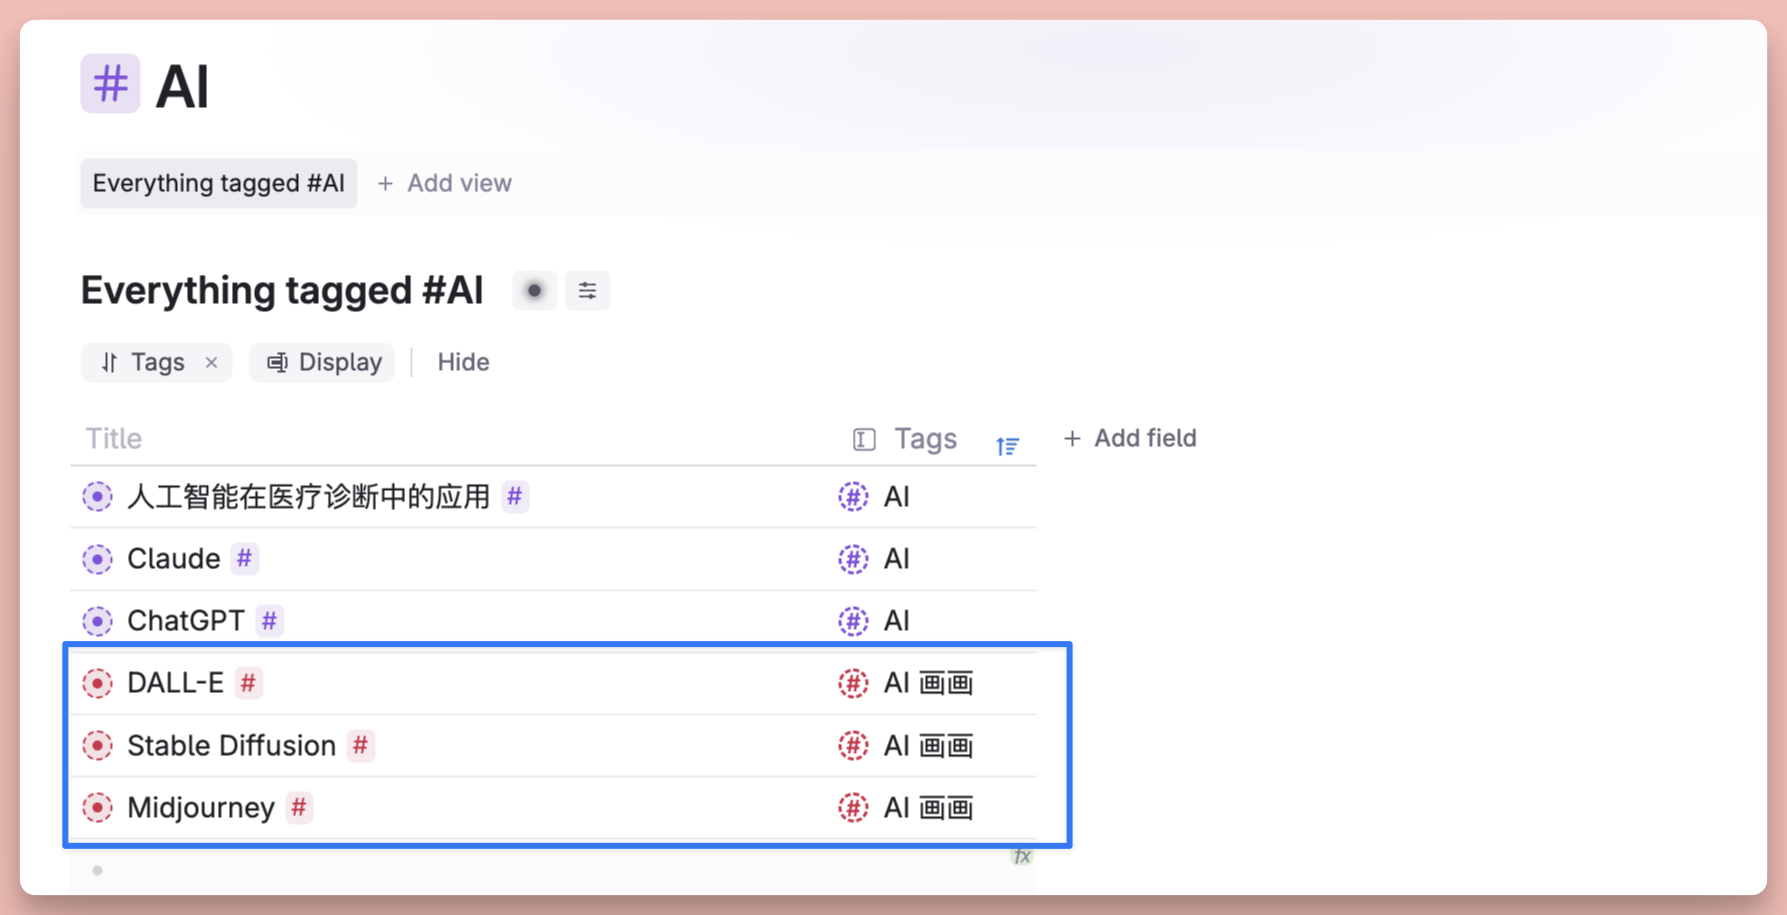Click the red hash badge after DALL-E
The width and height of the screenshot is (1787, 915).
click(x=249, y=682)
